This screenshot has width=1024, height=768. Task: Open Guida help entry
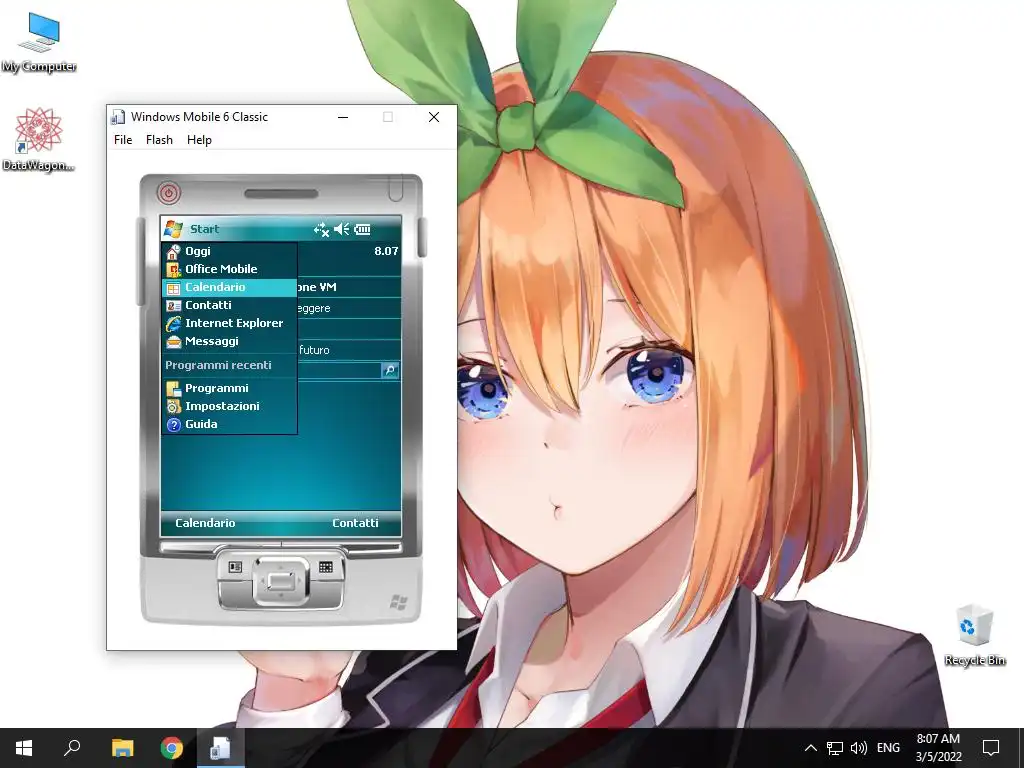229,424
